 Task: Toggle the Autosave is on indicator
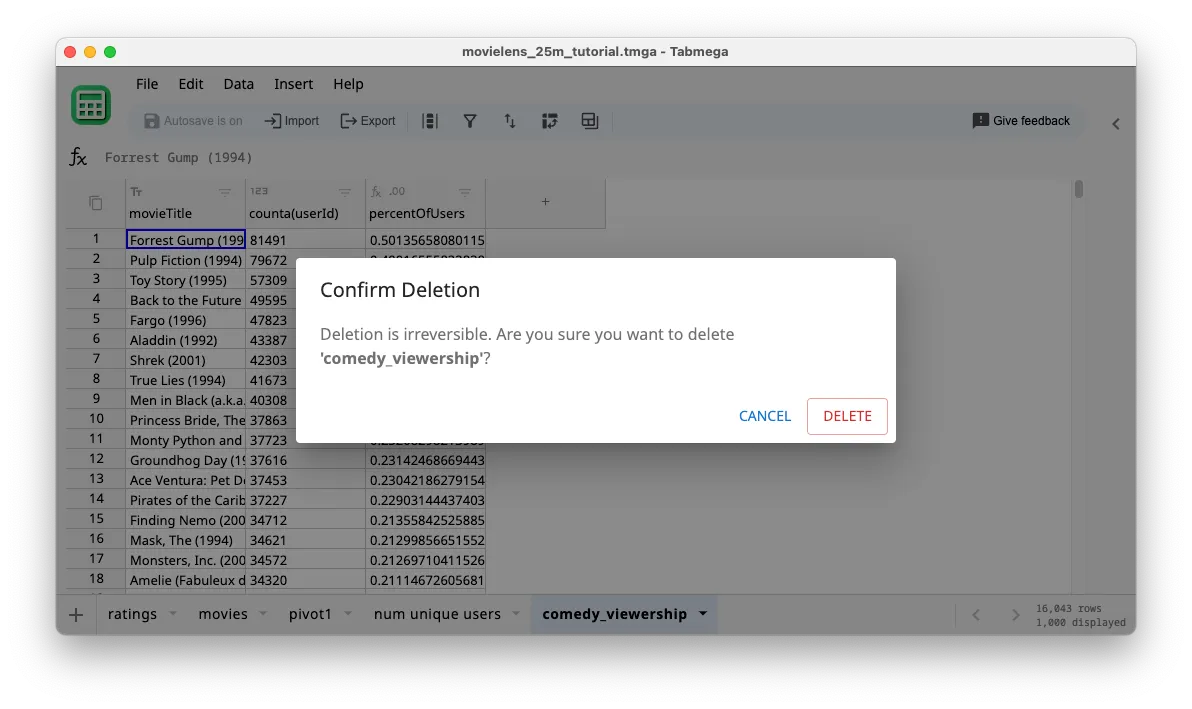click(194, 120)
